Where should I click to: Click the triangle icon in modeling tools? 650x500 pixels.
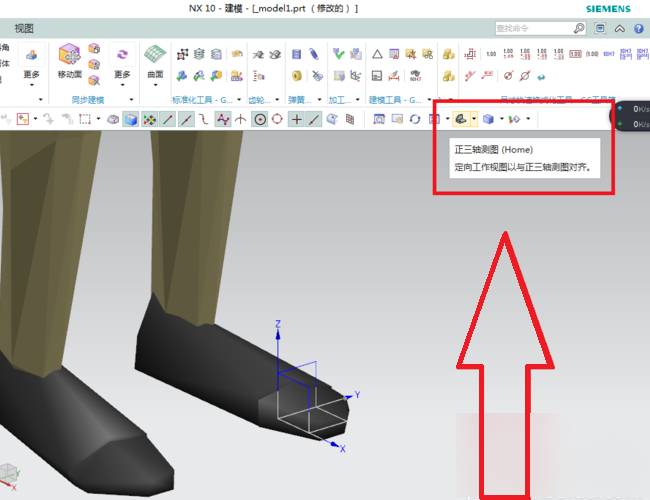(377, 54)
